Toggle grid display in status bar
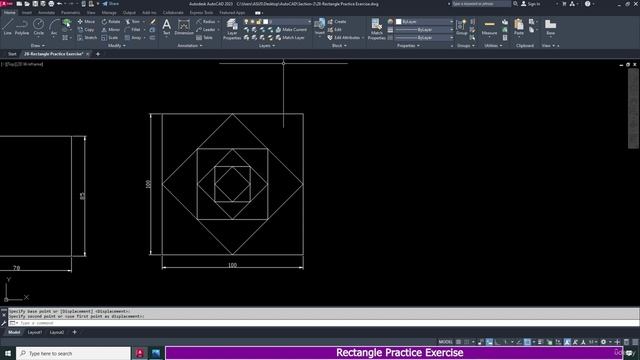 (x=459, y=342)
